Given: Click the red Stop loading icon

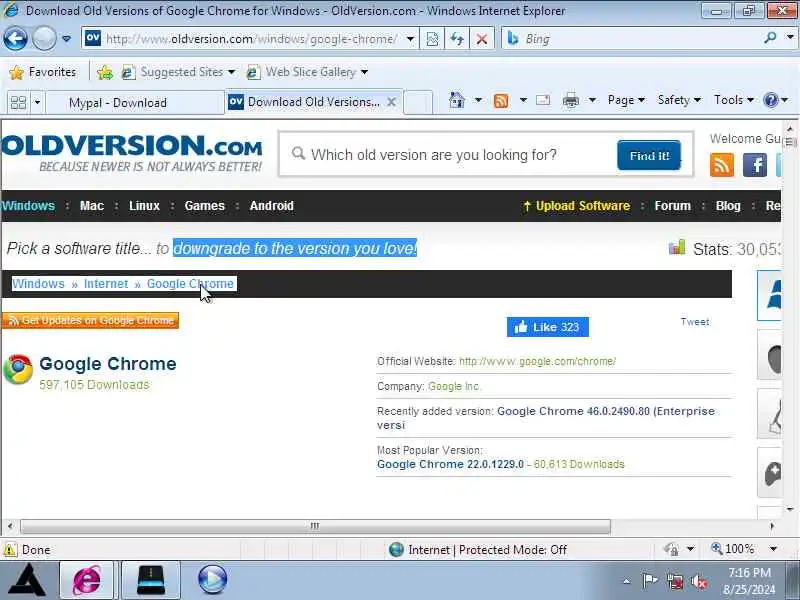Looking at the screenshot, I should point(482,39).
